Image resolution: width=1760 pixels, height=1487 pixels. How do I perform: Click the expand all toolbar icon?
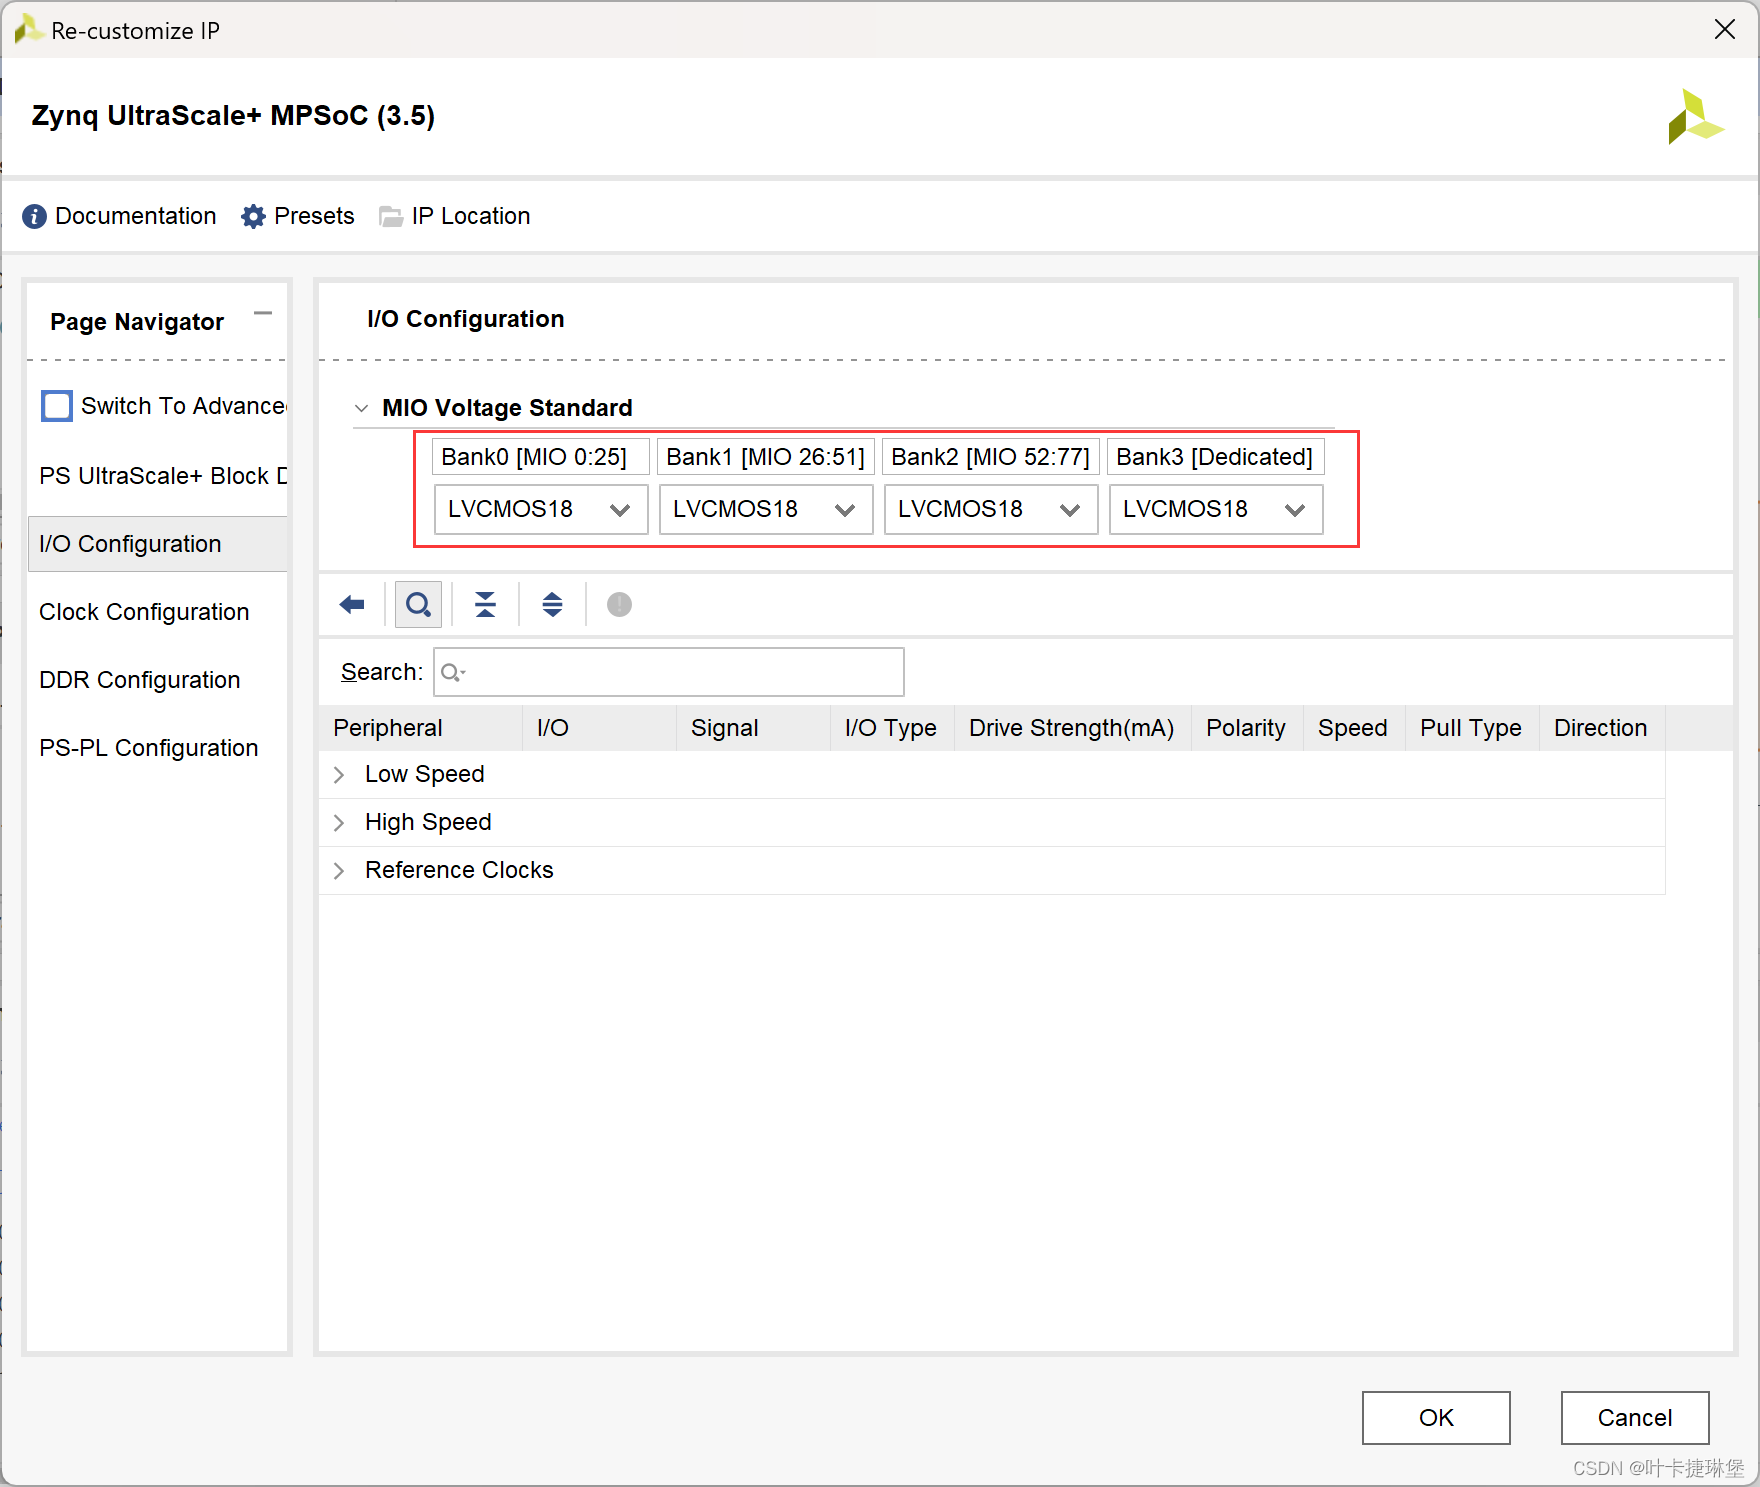(552, 605)
